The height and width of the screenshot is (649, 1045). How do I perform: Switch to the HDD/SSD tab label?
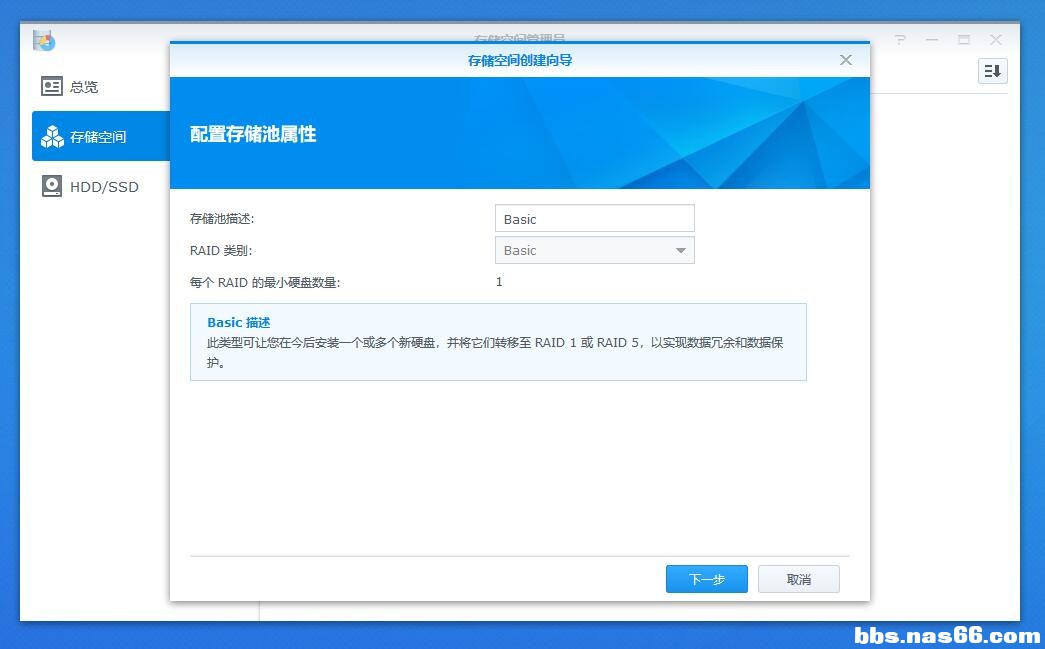click(105, 187)
